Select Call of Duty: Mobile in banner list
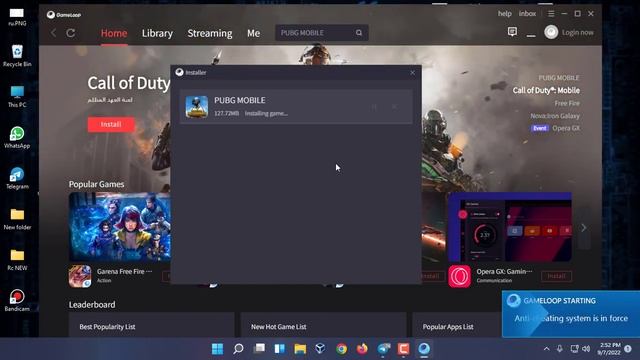Image resolution: width=640 pixels, height=360 pixels. tap(546, 90)
